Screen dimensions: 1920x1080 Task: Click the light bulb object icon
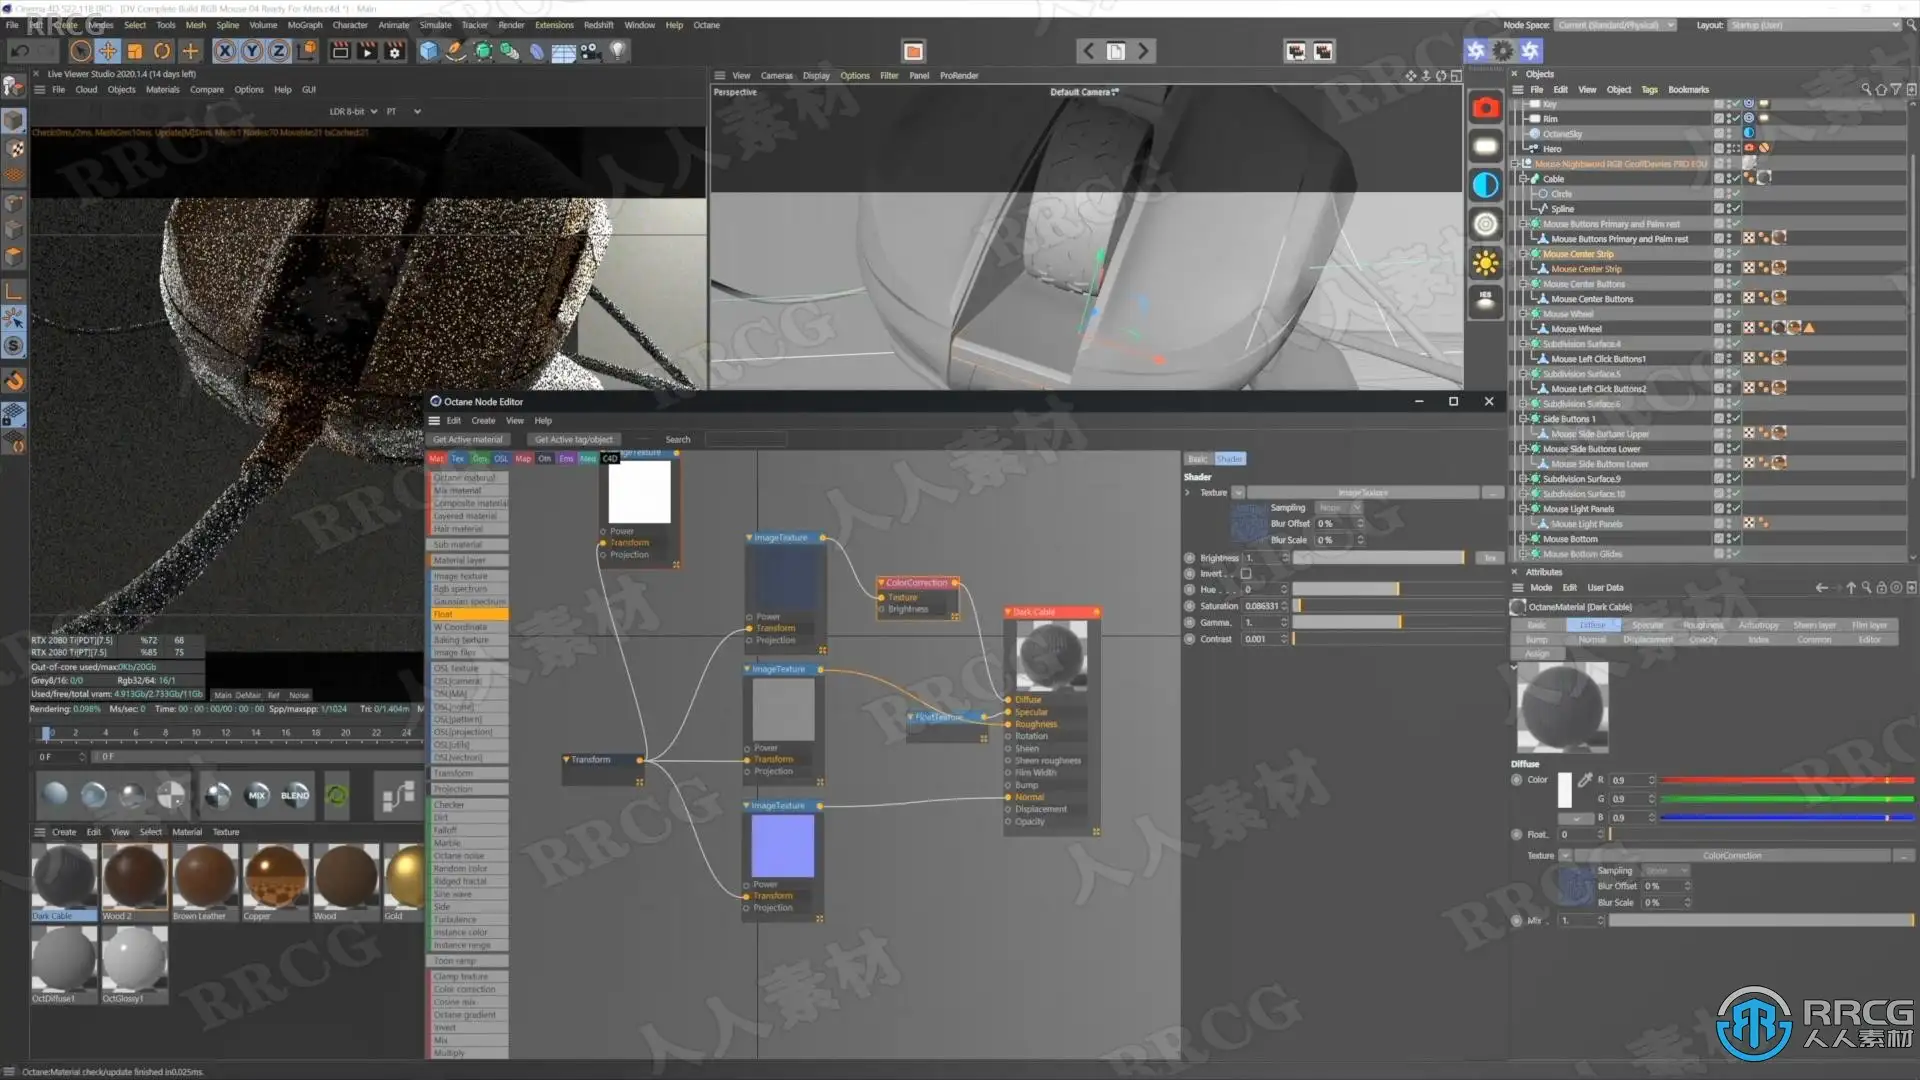point(618,51)
